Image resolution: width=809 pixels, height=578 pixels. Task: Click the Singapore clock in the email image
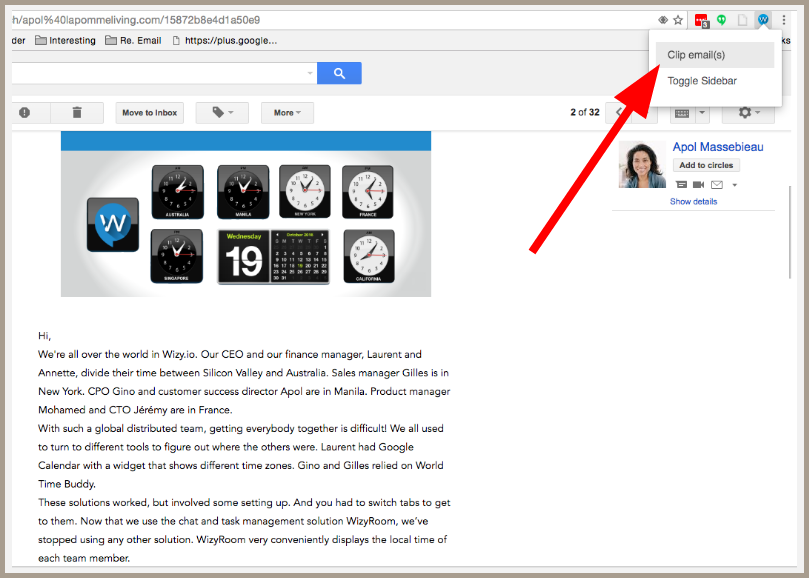pyautogui.click(x=176, y=256)
